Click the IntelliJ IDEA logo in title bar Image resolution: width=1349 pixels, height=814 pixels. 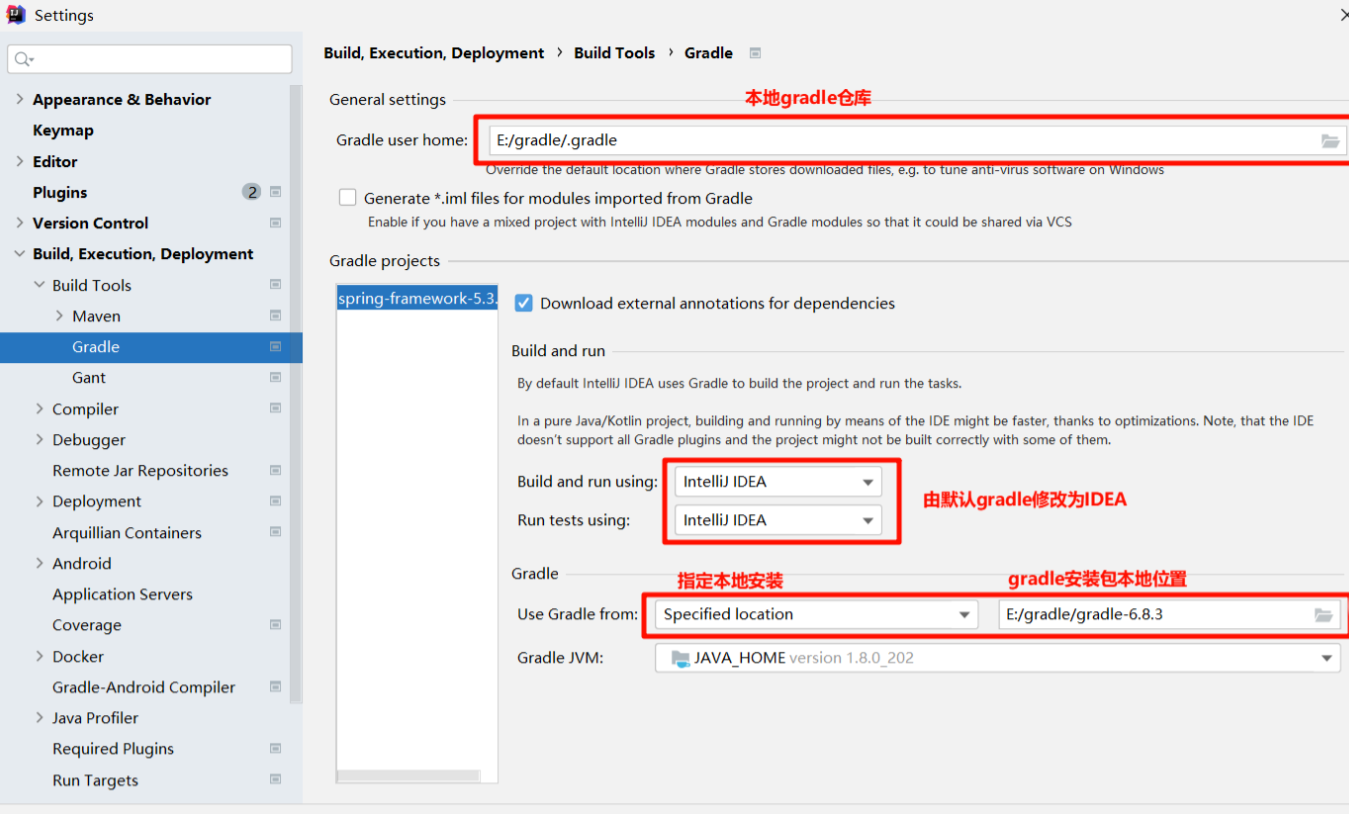point(16,15)
